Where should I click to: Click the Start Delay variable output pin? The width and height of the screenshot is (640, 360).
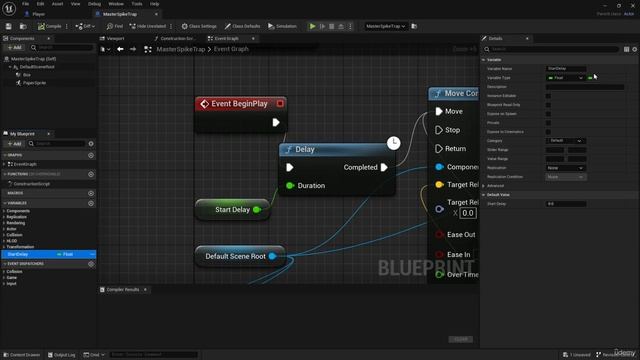(257, 210)
